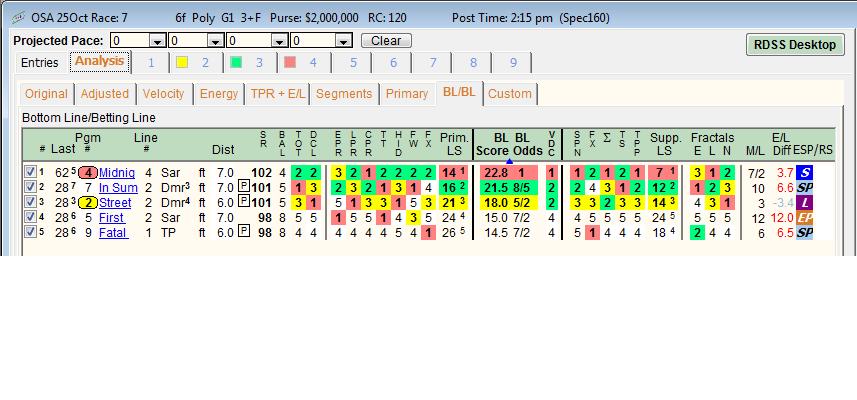Click the Dist column header
The height and width of the screenshot is (400, 857).
pos(223,150)
